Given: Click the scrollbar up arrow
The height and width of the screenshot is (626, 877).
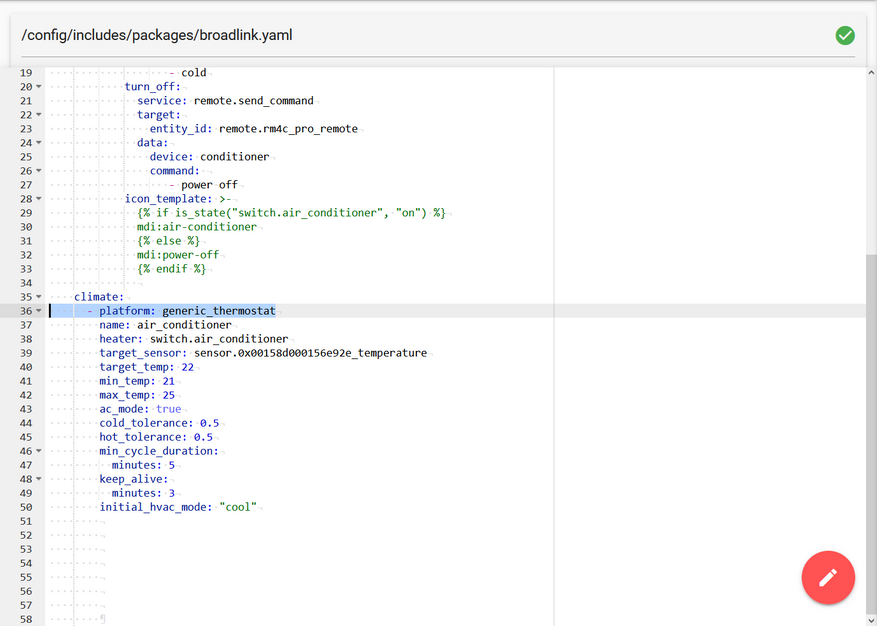Looking at the screenshot, I should click(871, 73).
